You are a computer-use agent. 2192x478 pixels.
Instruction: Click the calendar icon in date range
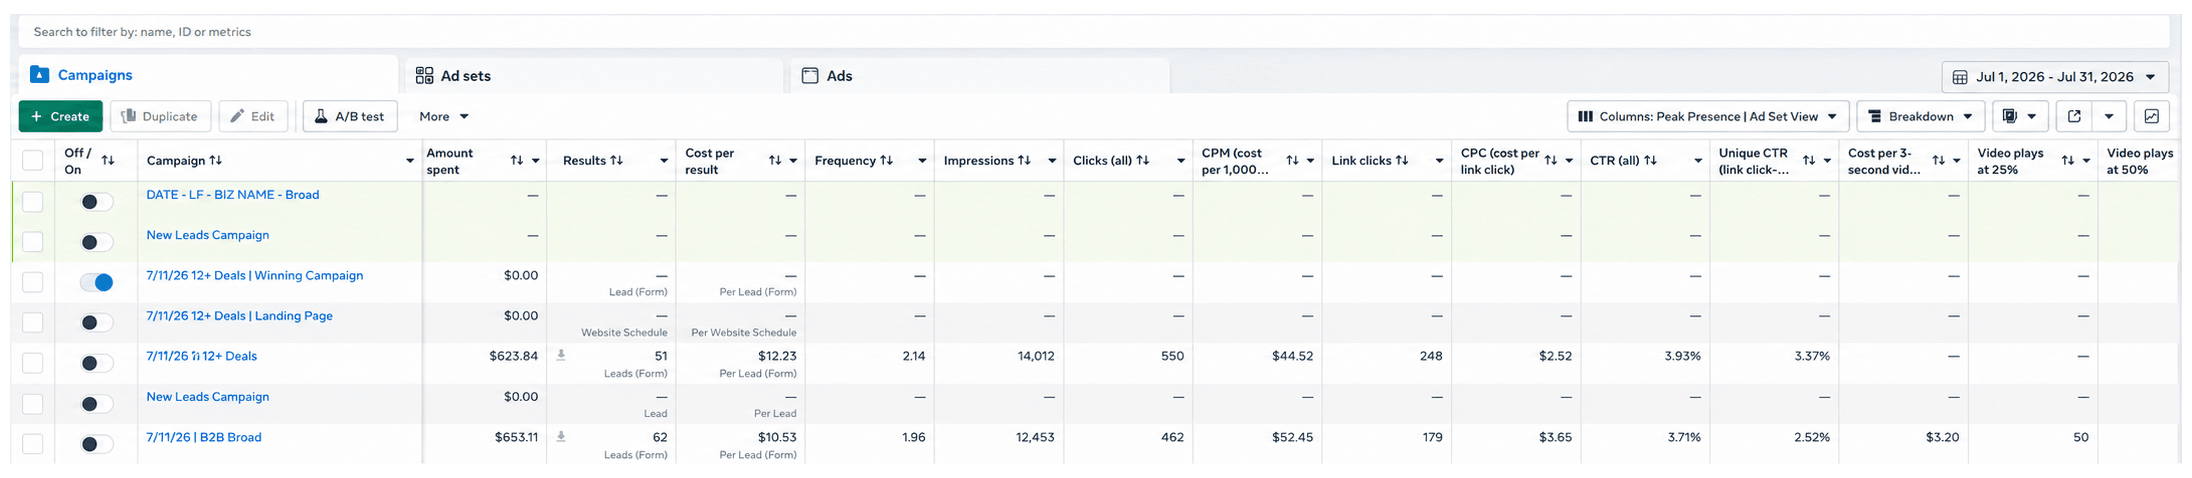[x=1960, y=77]
